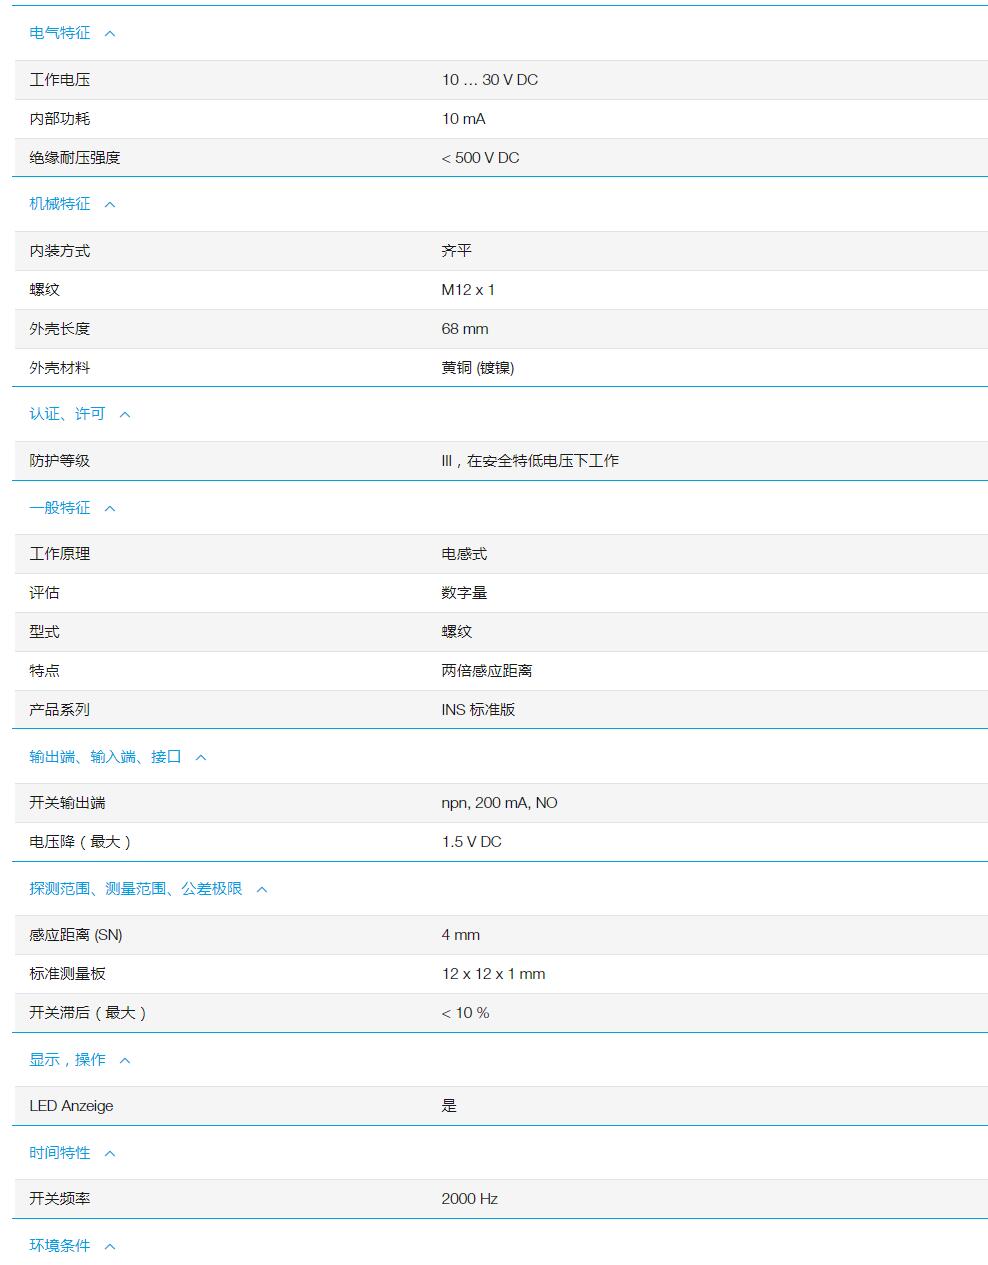Select the 一般特征 heading text

(x=58, y=508)
